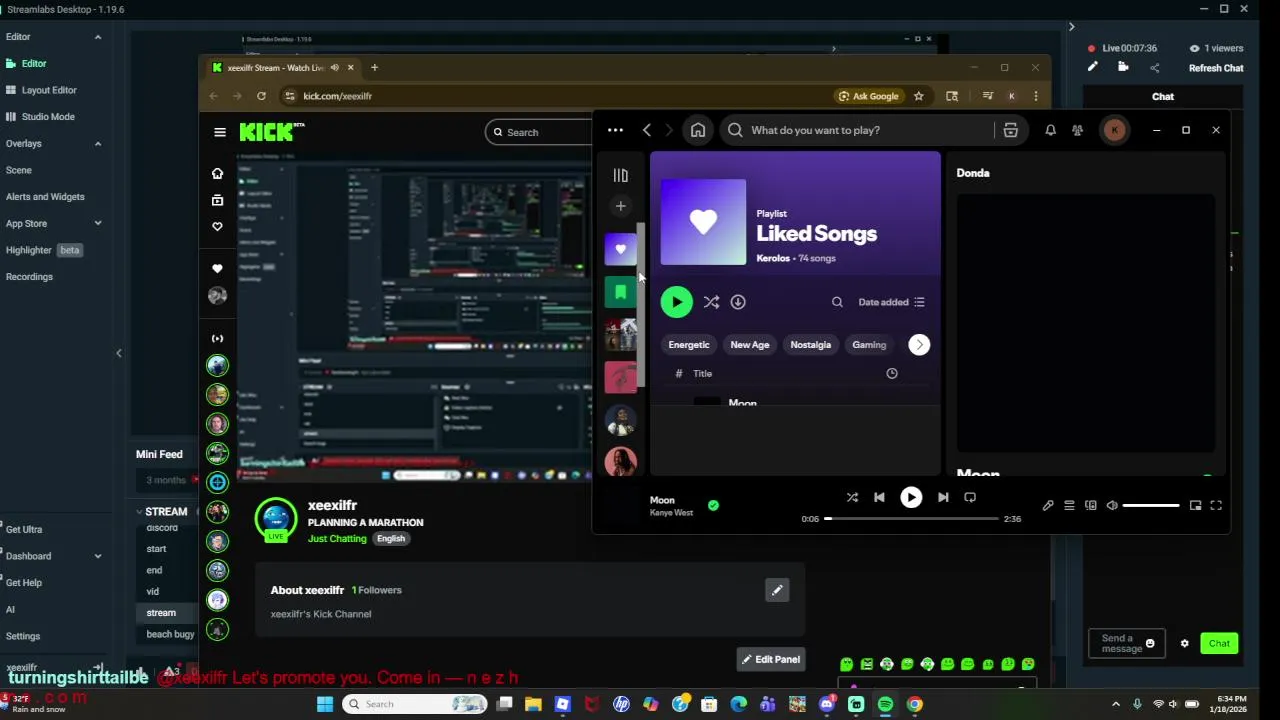This screenshot has height=720, width=1280.
Task: Open Spotify notifications bell
Action: pyautogui.click(x=1050, y=130)
